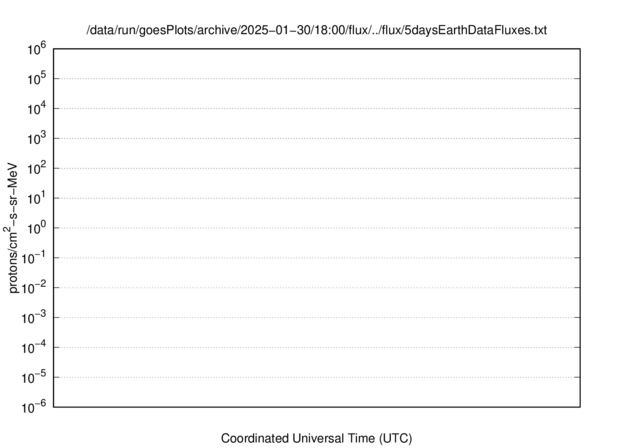Click the 10^-6 y-axis tick label
The width and height of the screenshot is (640, 448).
(34, 407)
